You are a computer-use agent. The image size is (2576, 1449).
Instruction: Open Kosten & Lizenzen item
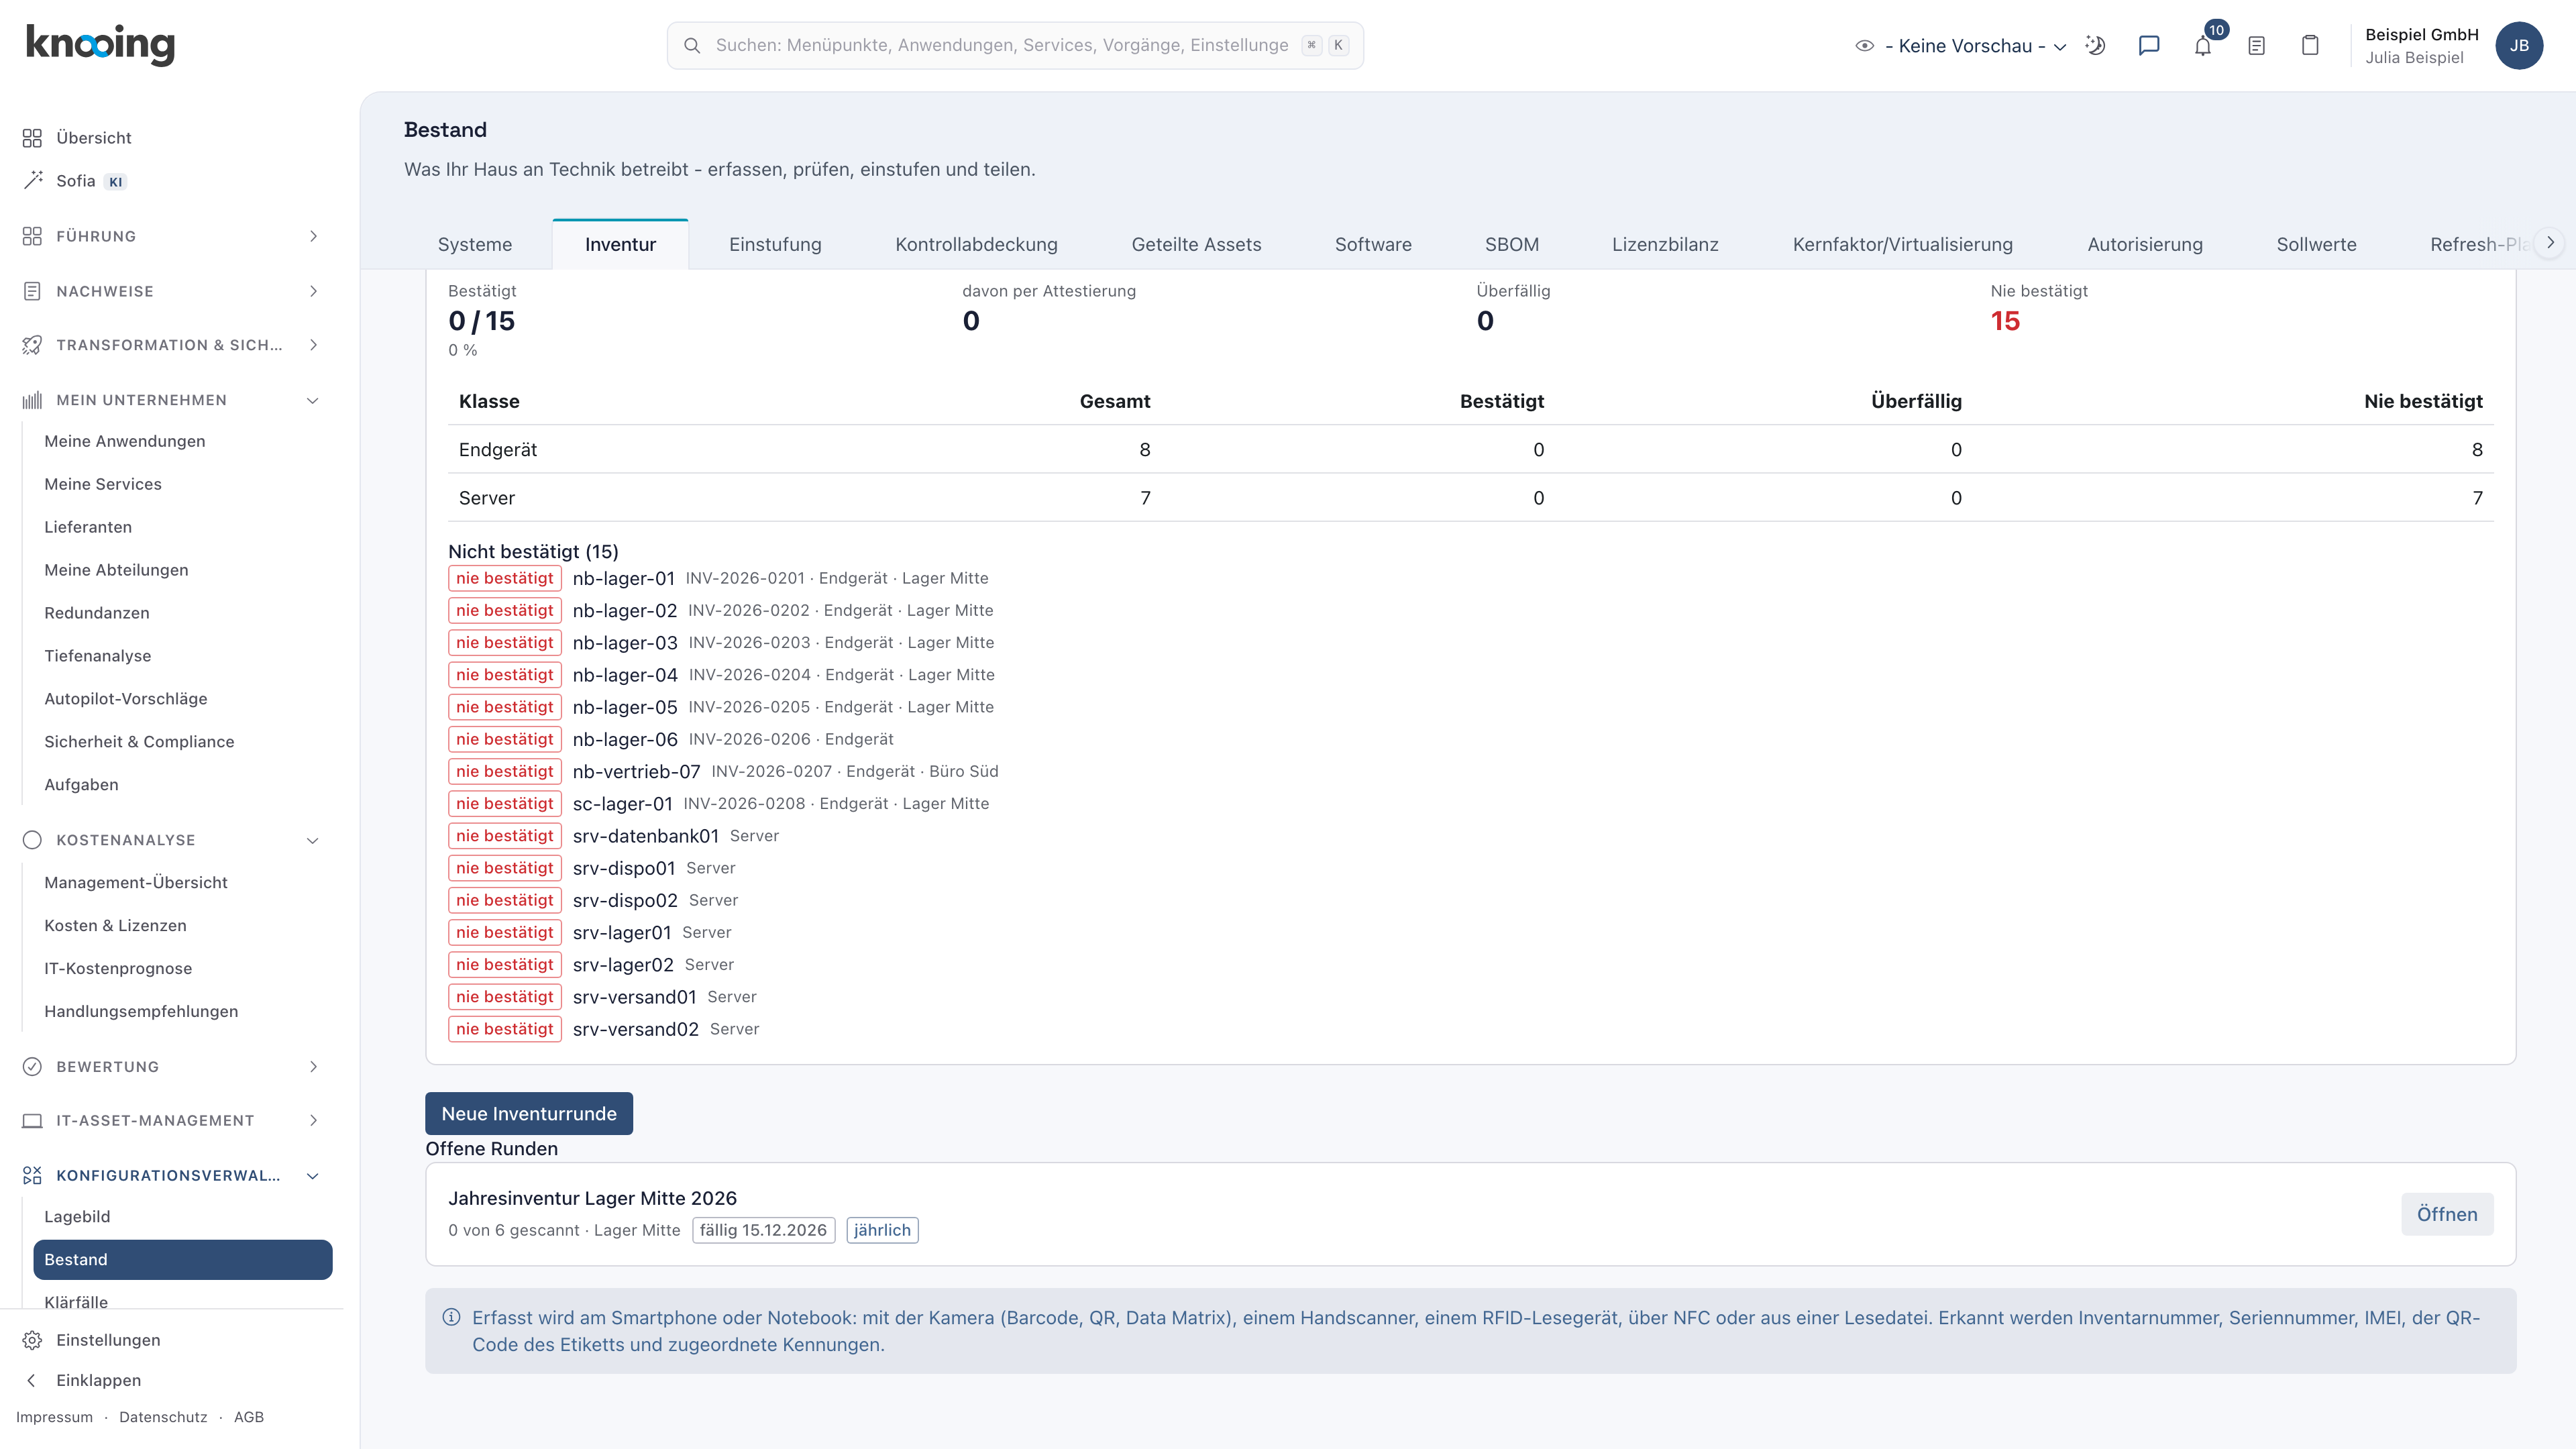point(115,926)
